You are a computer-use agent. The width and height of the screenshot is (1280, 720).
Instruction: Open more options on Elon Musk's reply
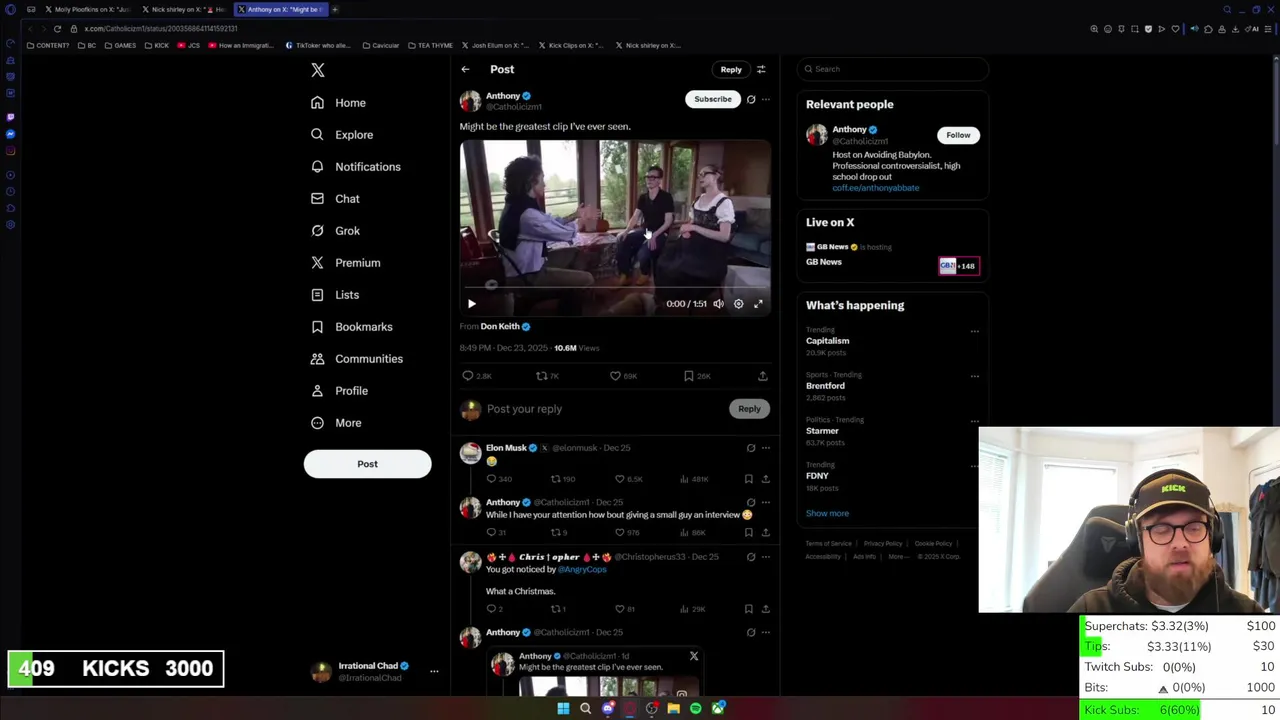coord(766,448)
